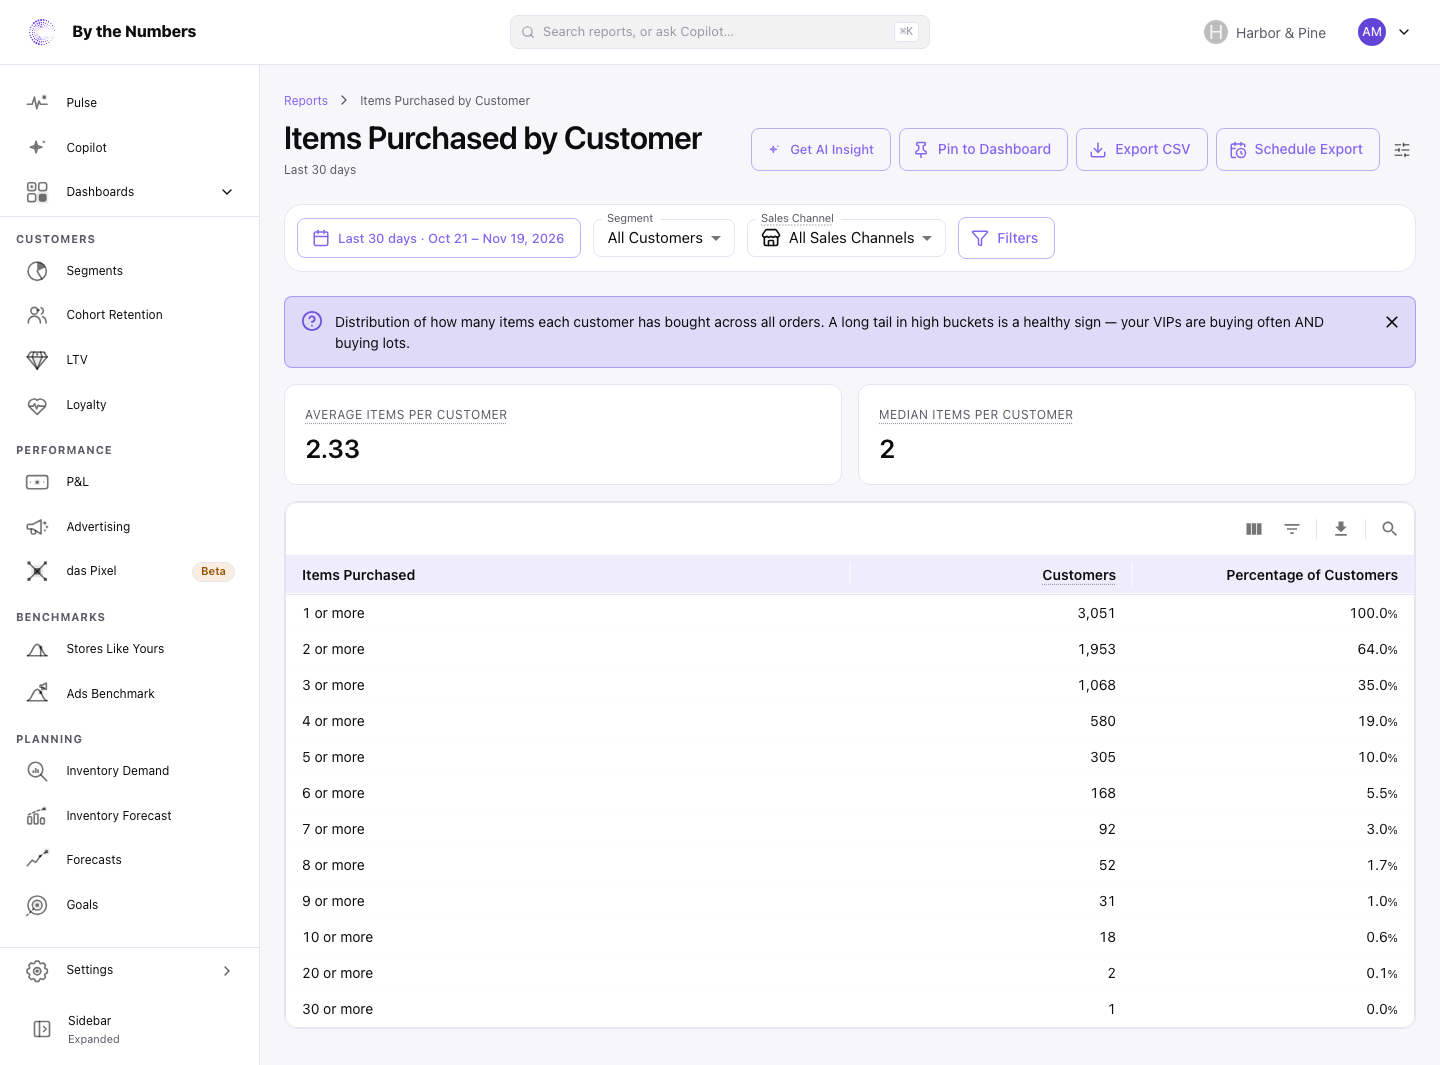
Task: Click the P&L money icon
Action: [37, 482]
